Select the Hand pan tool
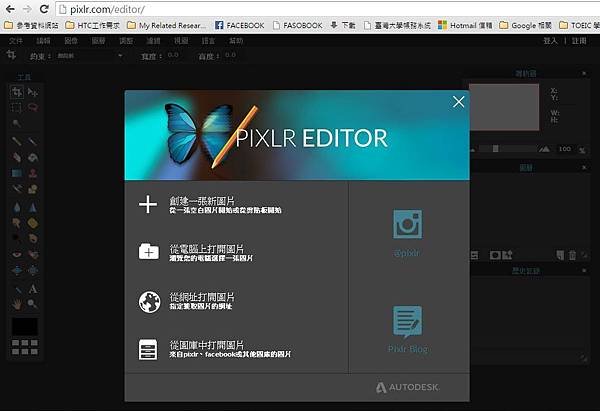Viewport: 600px width, 411px height. [x=16, y=304]
